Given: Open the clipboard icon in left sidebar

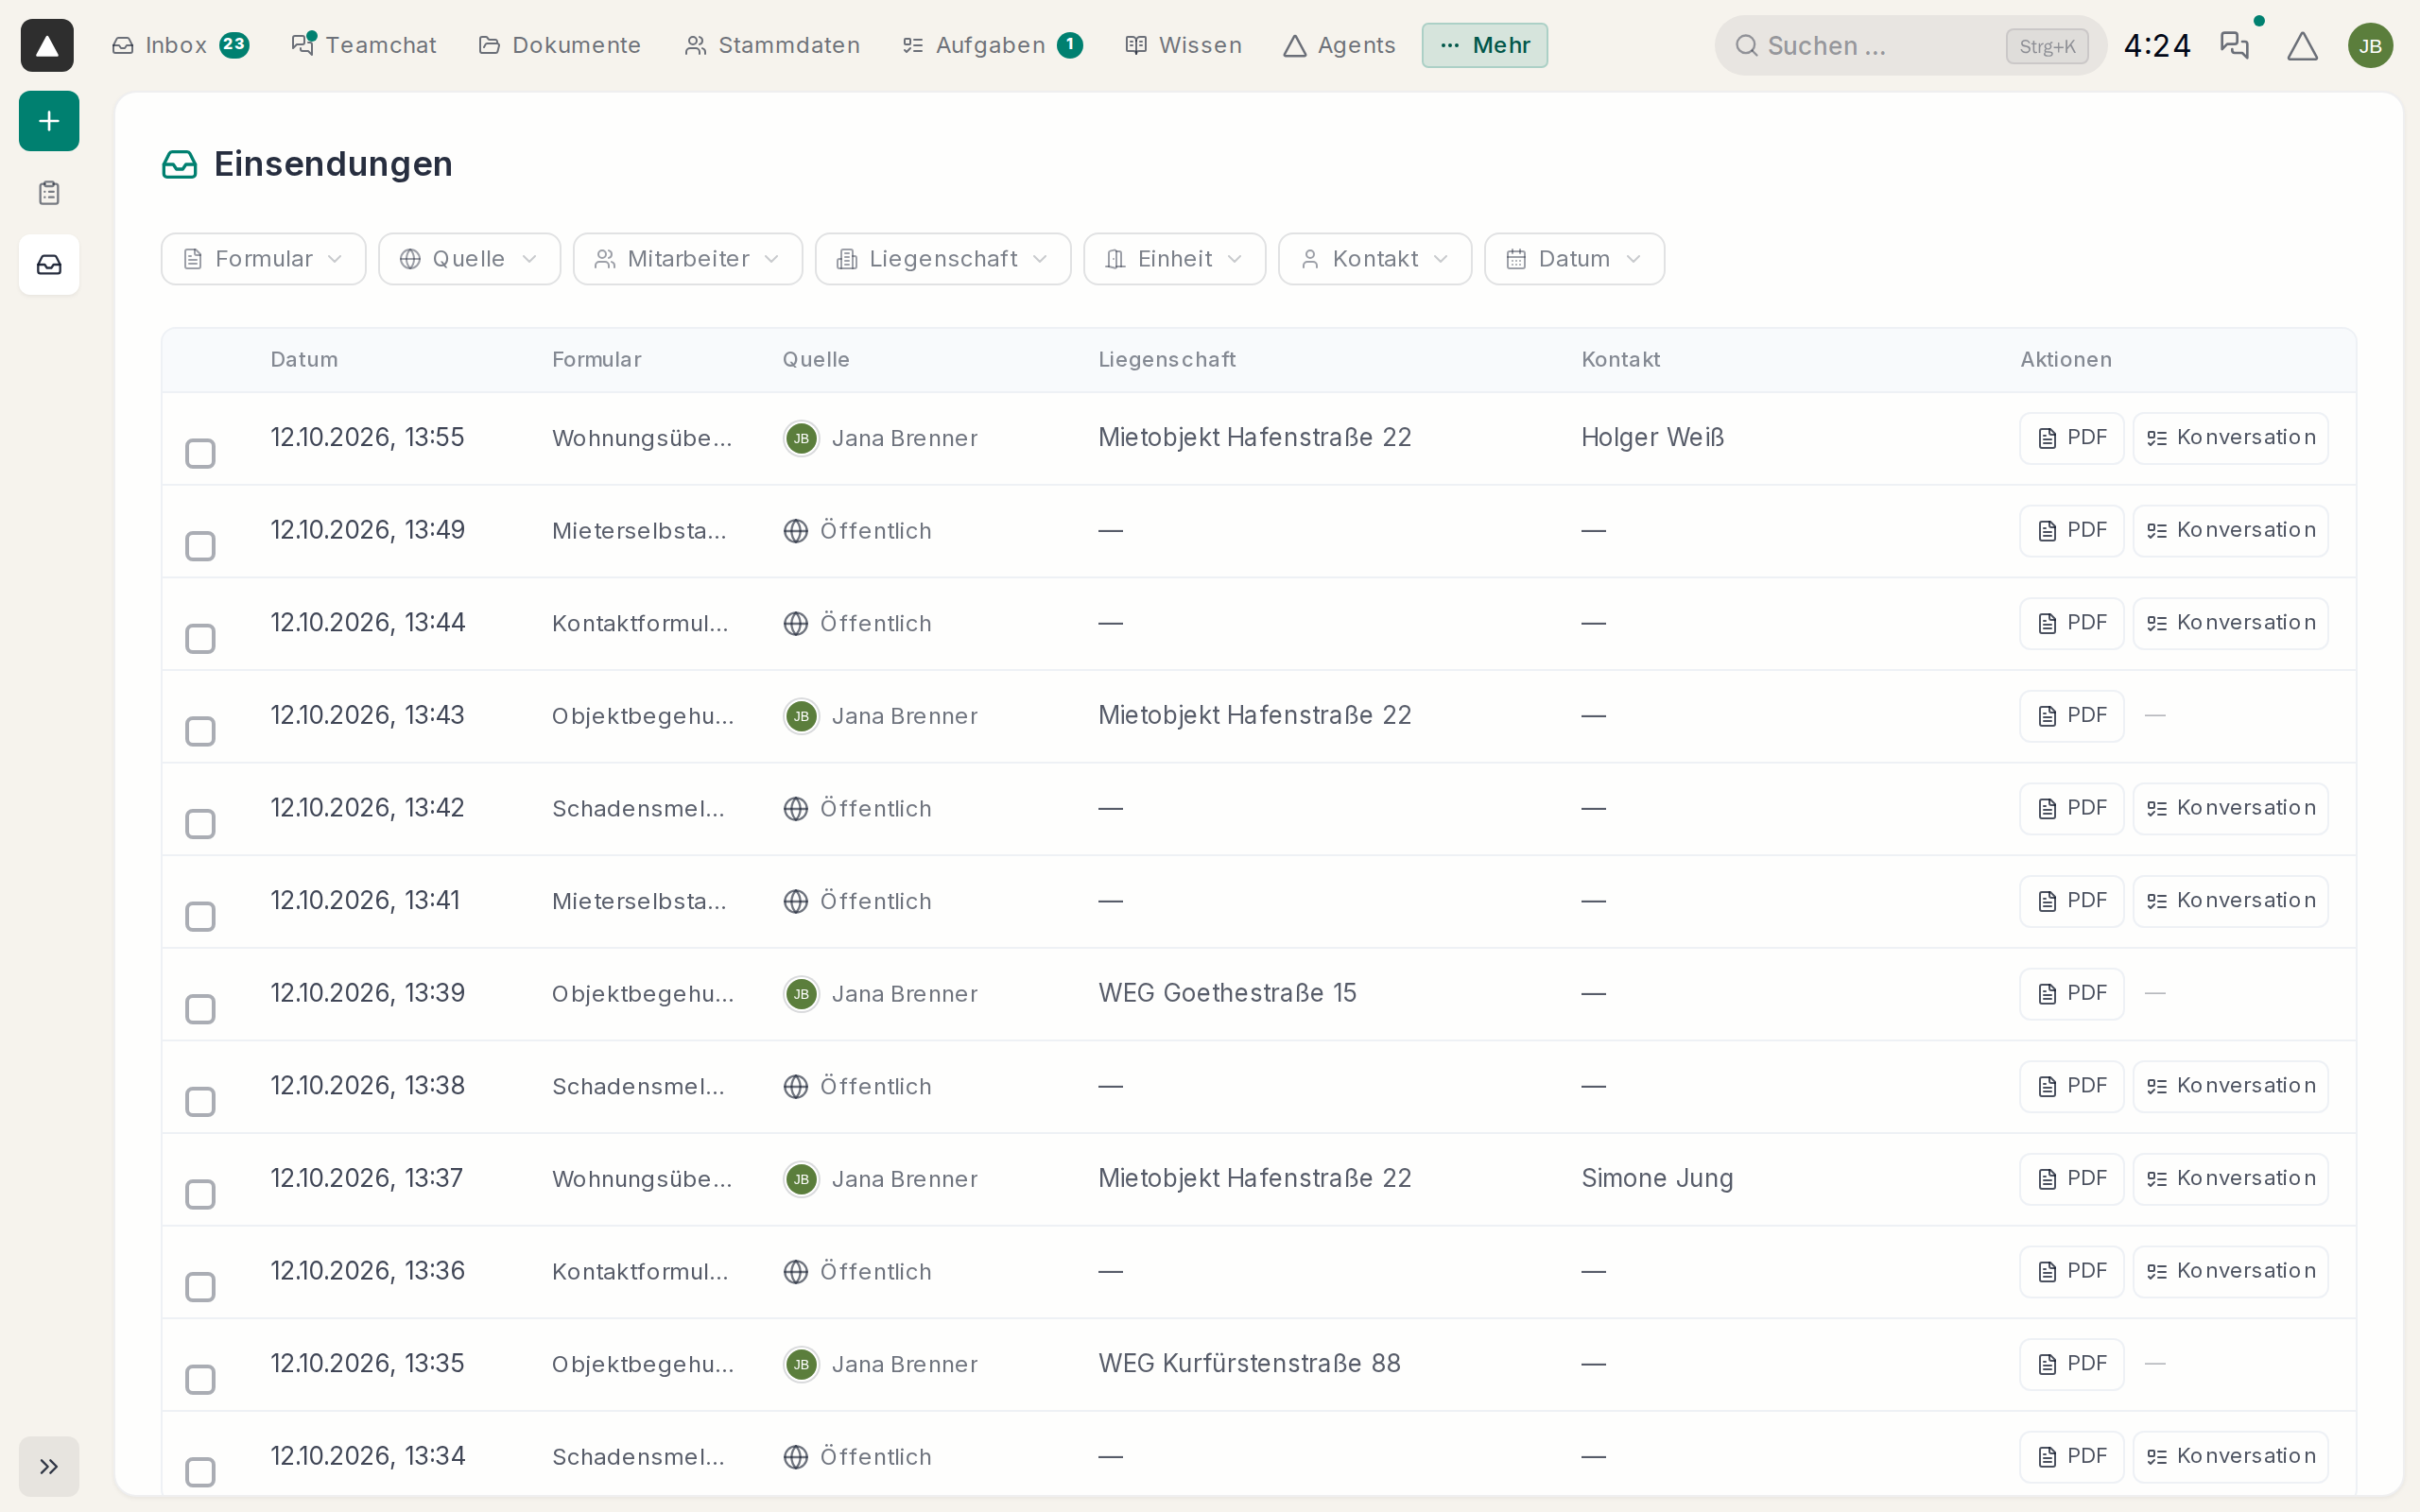Looking at the screenshot, I should 49,193.
